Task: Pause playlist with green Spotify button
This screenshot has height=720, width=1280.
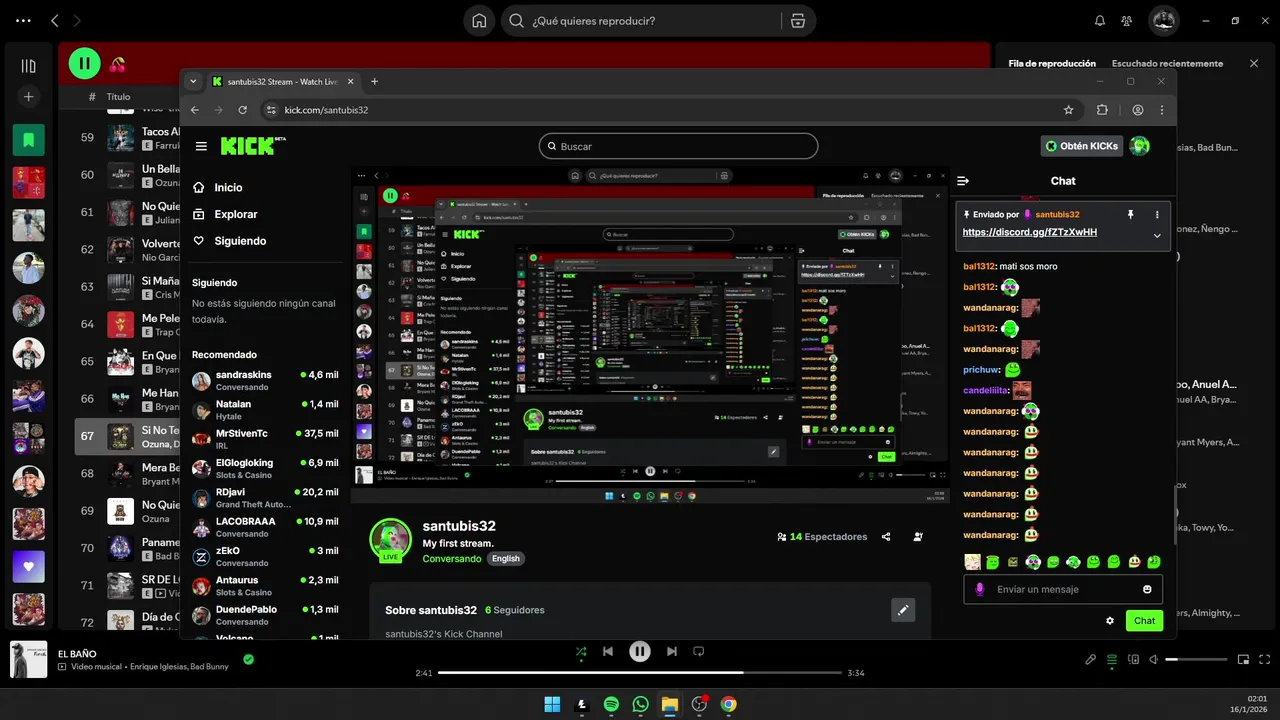Action: click(84, 64)
